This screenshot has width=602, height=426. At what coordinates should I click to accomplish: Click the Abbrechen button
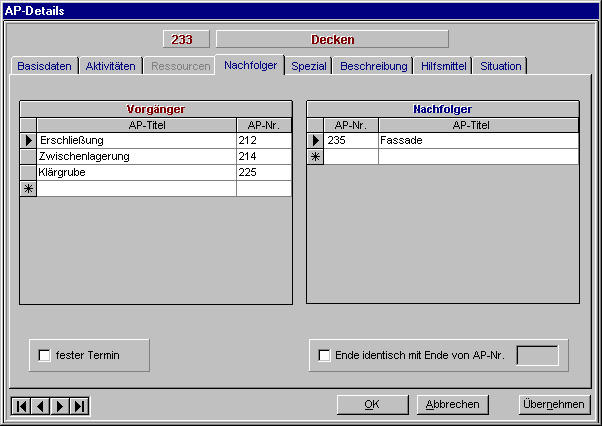tap(453, 404)
